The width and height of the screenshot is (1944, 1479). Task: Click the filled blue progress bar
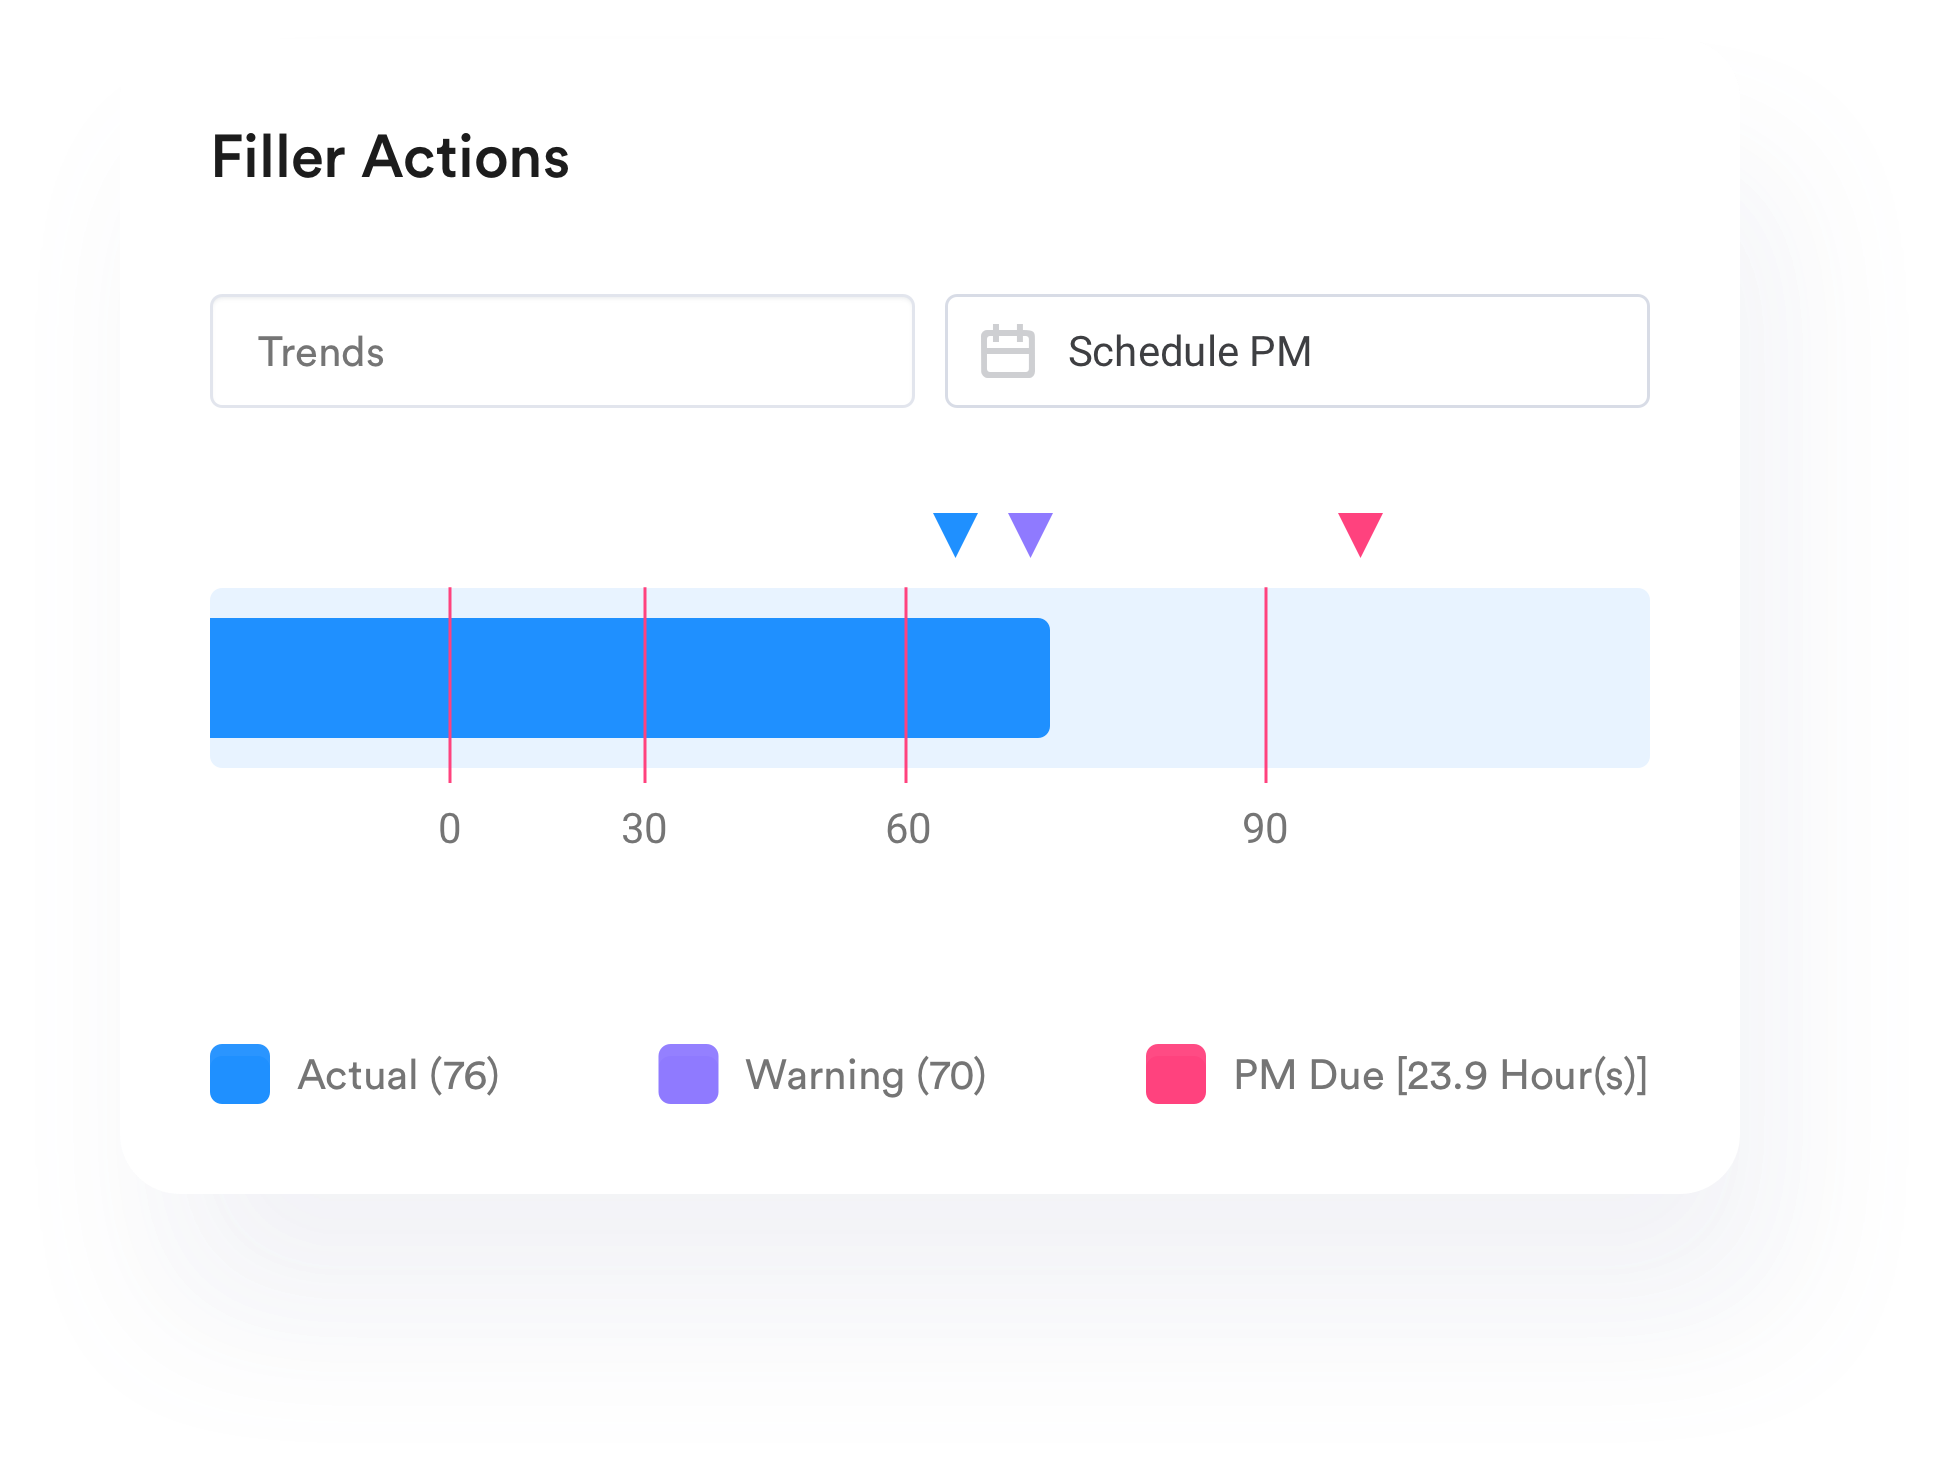pyautogui.click(x=630, y=678)
